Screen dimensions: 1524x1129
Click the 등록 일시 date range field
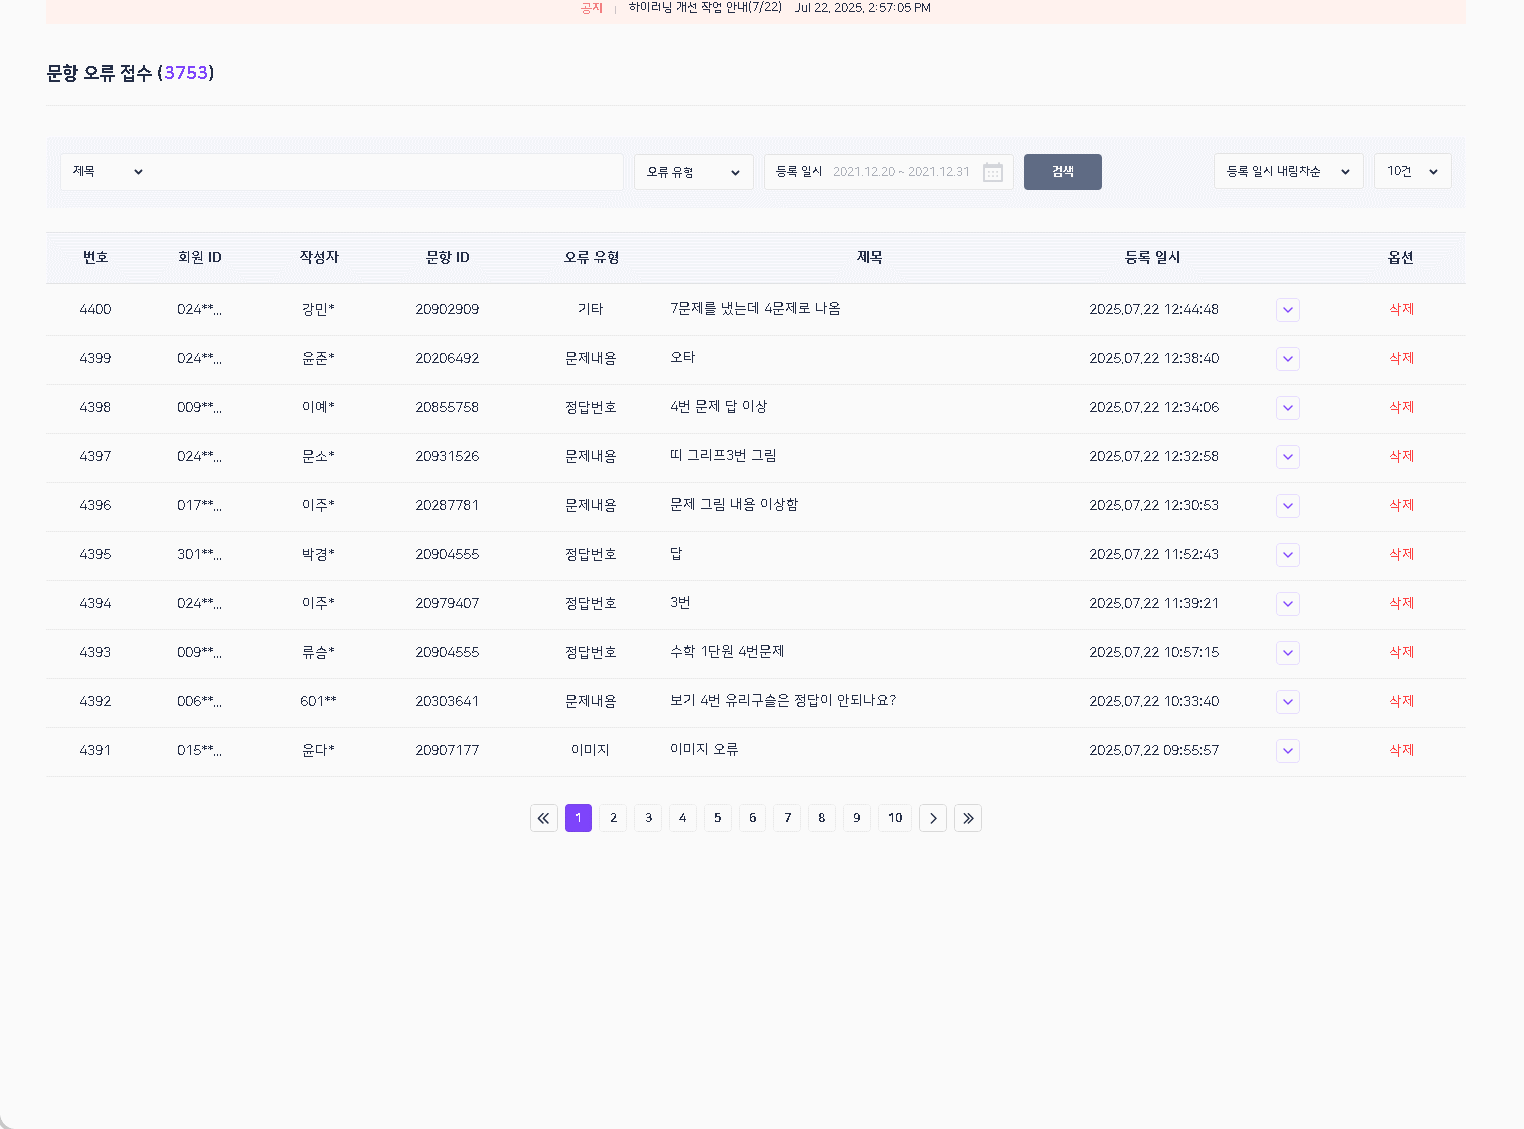(900, 172)
